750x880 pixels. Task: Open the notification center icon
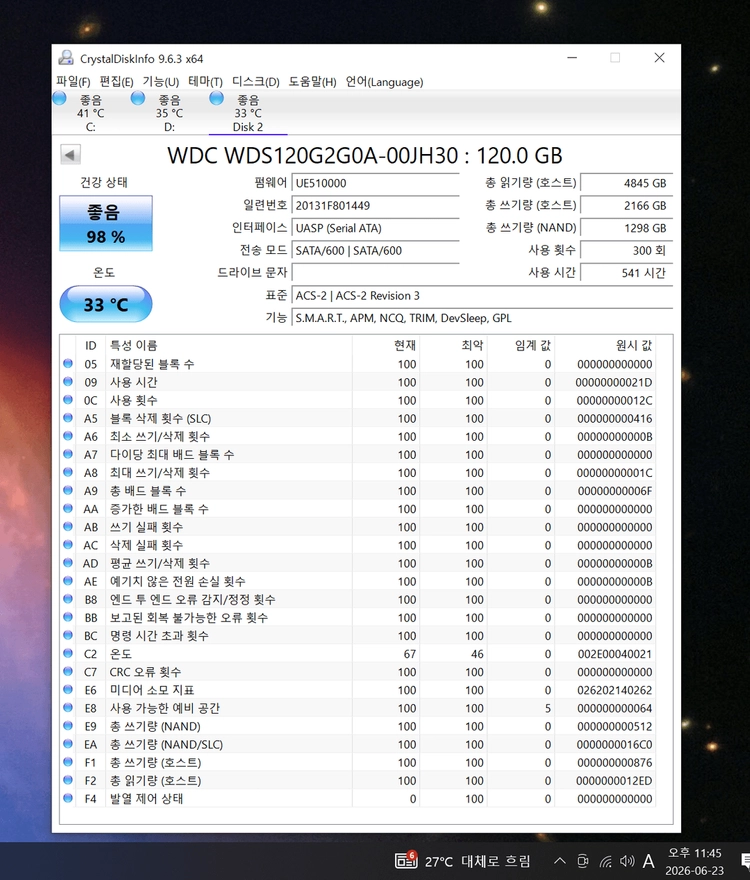point(745,861)
